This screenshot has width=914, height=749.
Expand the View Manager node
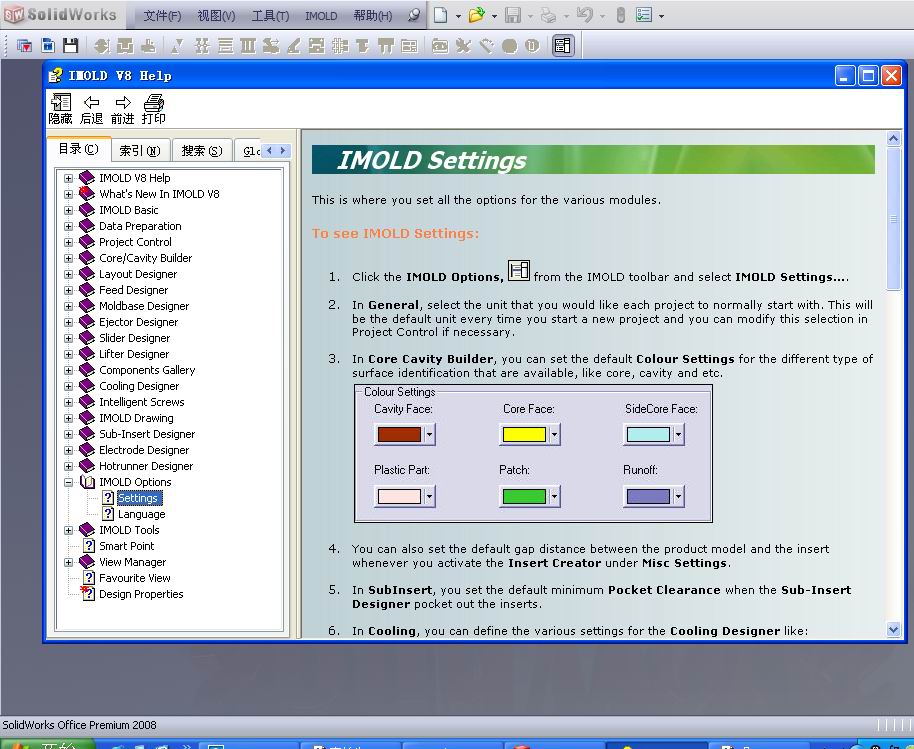coord(68,562)
